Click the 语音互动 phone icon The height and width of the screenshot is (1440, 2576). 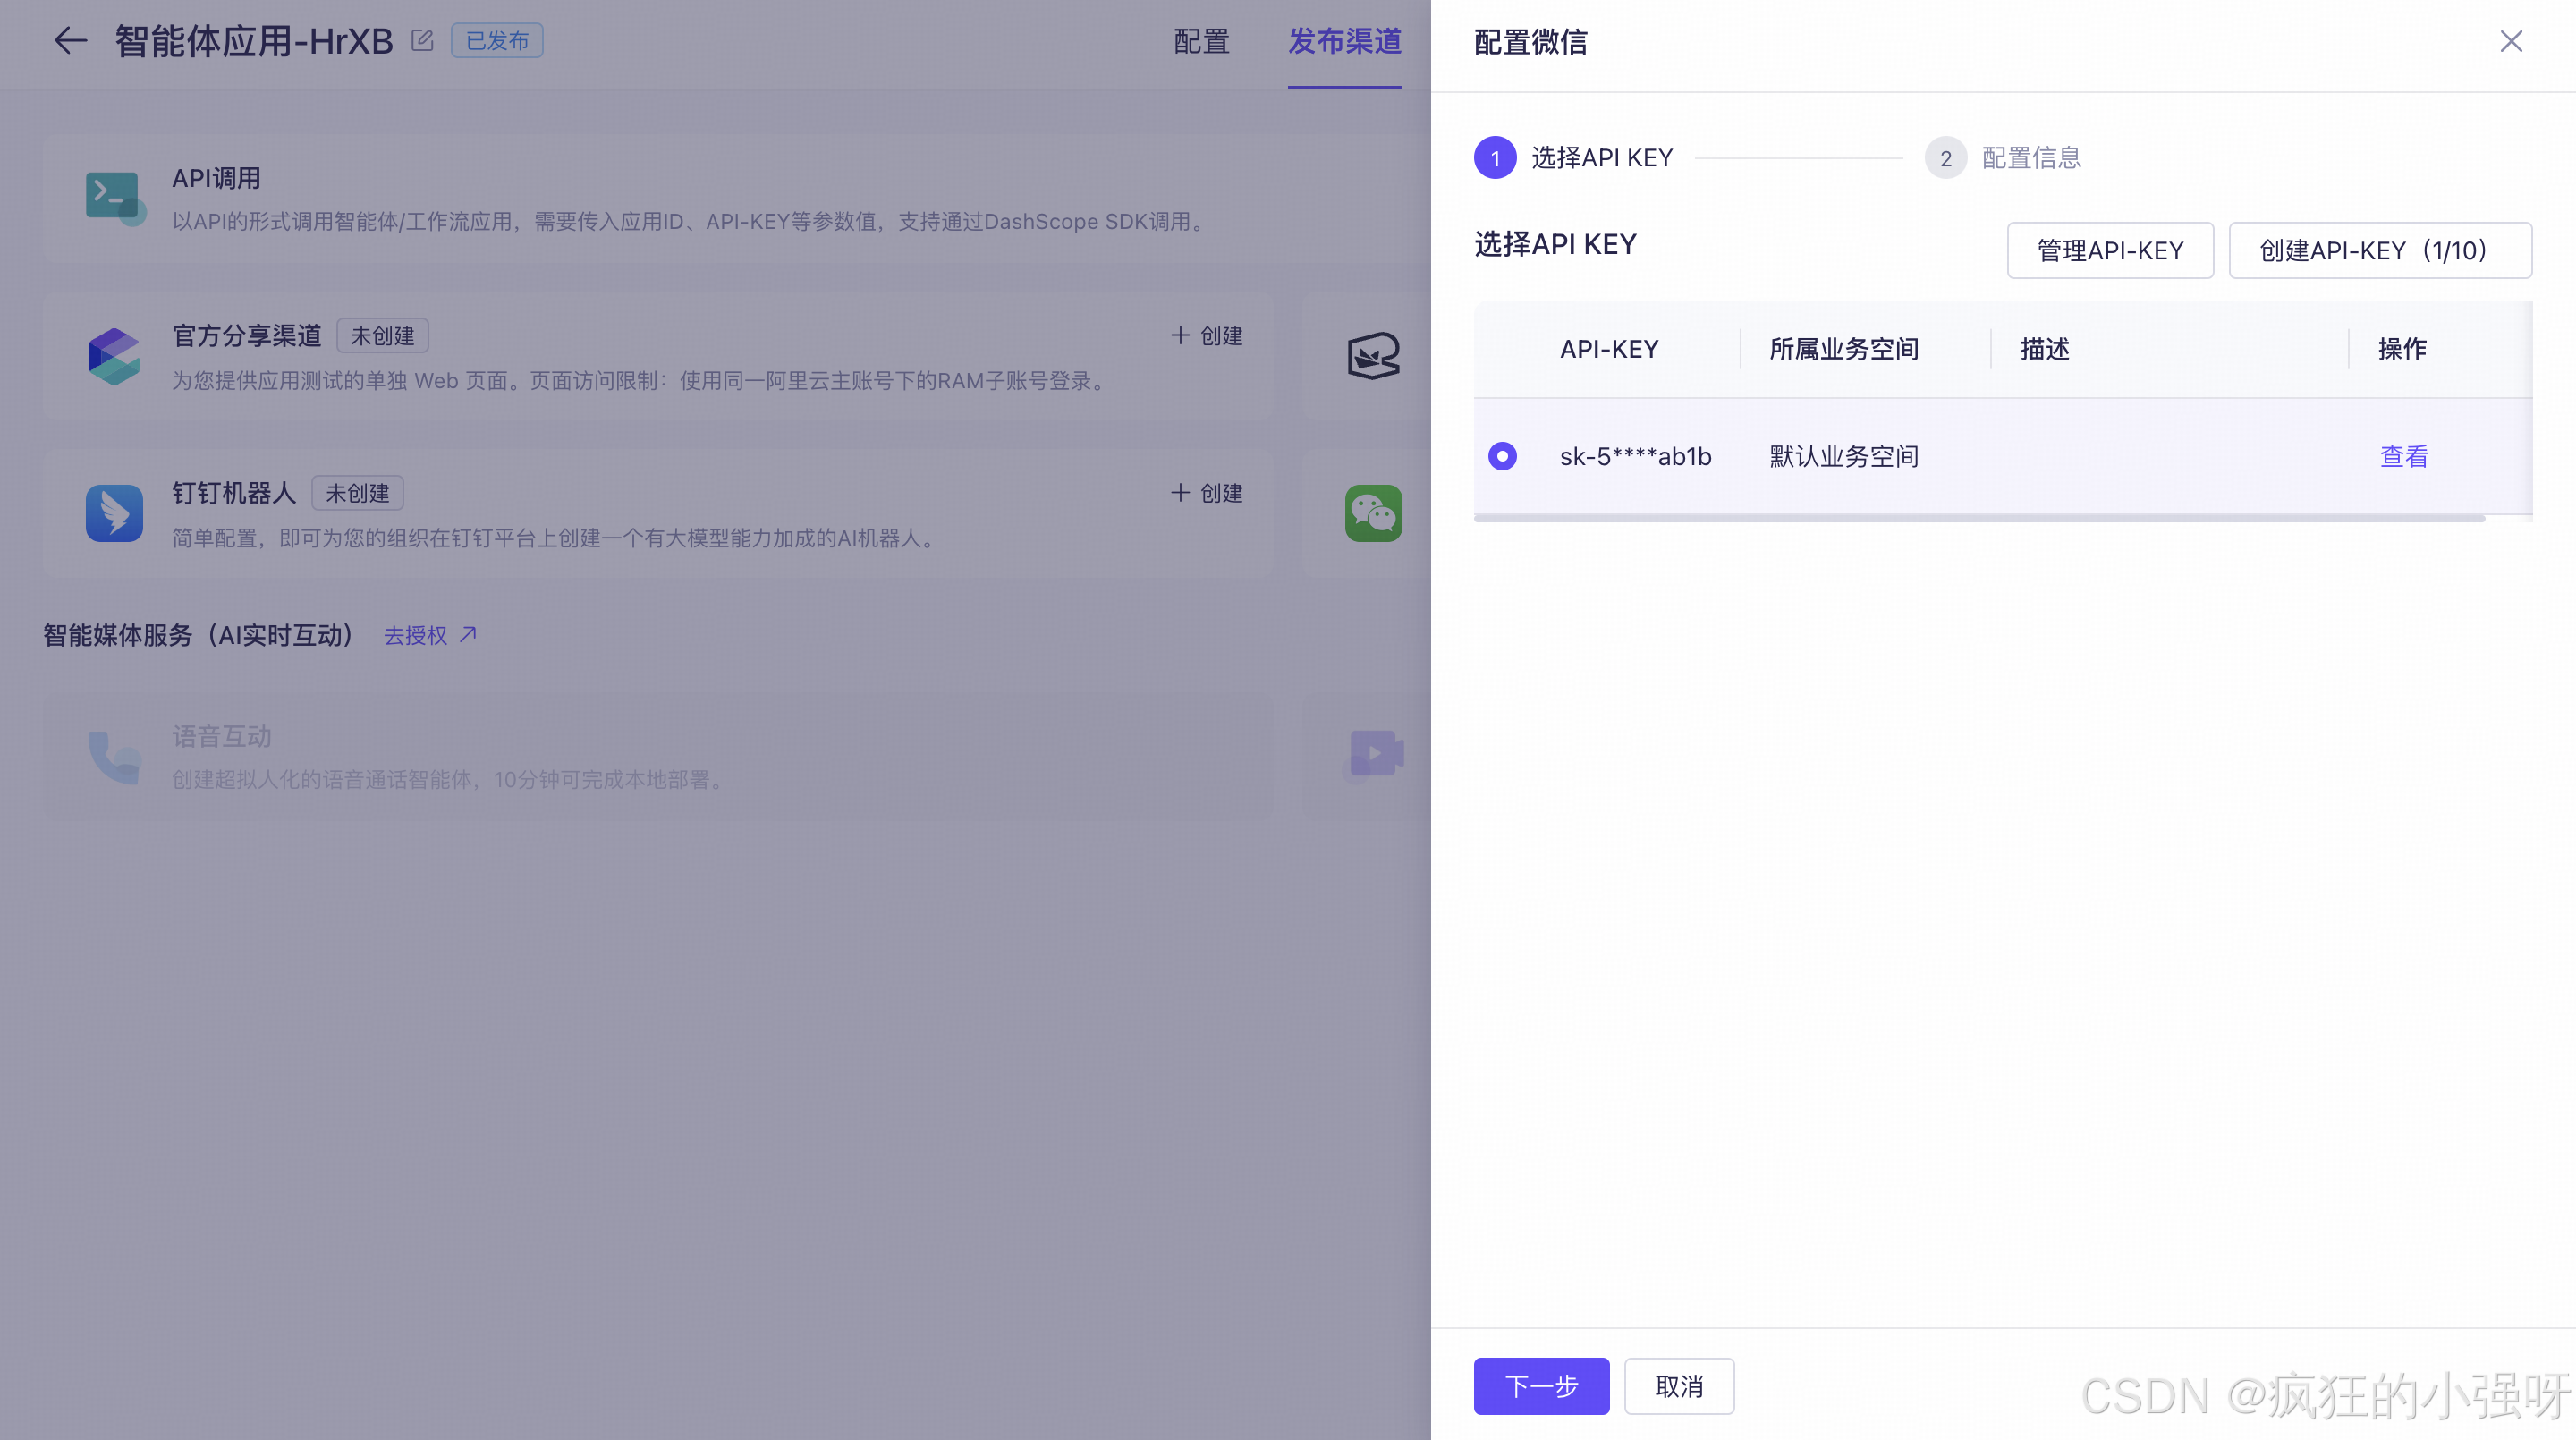coord(113,756)
